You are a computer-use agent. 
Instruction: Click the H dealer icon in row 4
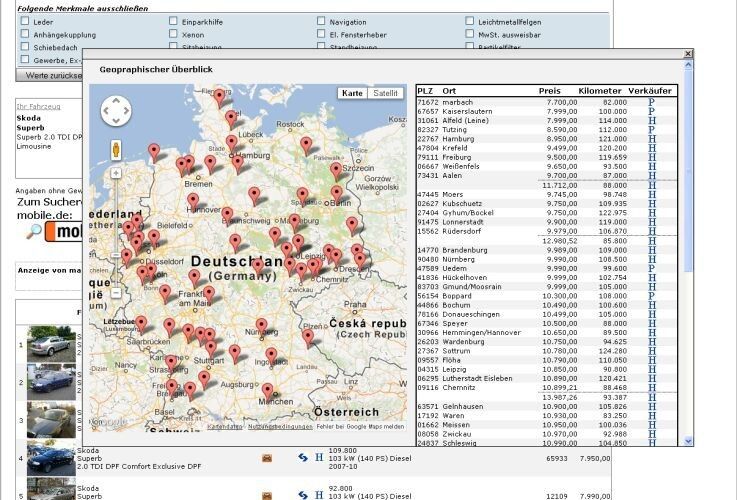click(x=319, y=457)
